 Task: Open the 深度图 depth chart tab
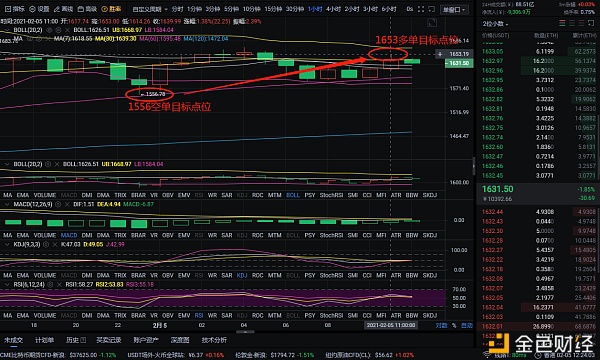coord(180,340)
